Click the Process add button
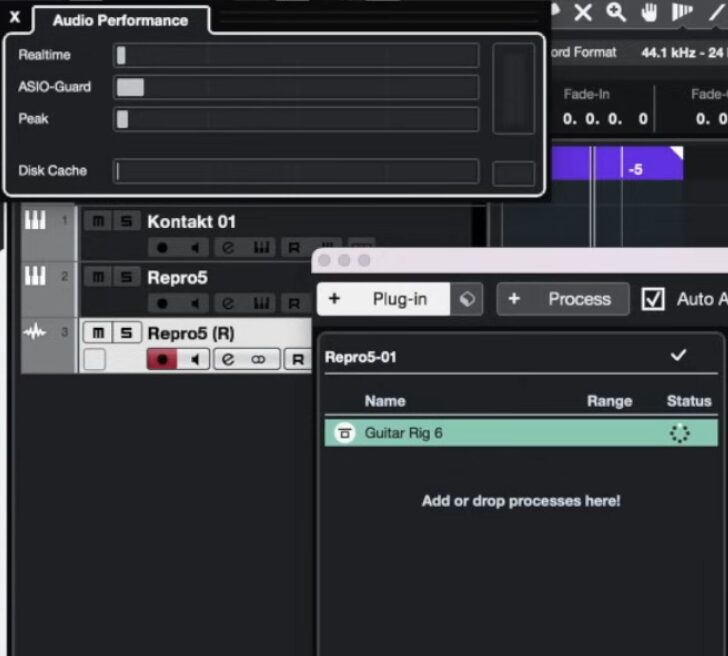Image resolution: width=728 pixels, height=656 pixels. 563,299
